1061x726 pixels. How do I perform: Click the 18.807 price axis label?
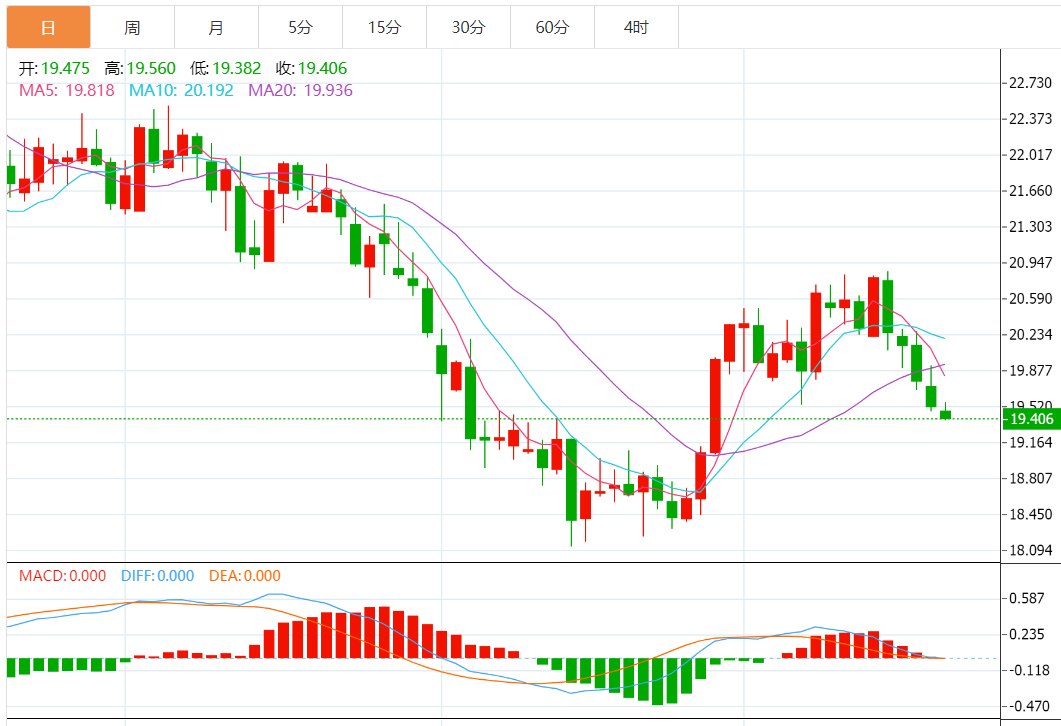pyautogui.click(x=1031, y=478)
